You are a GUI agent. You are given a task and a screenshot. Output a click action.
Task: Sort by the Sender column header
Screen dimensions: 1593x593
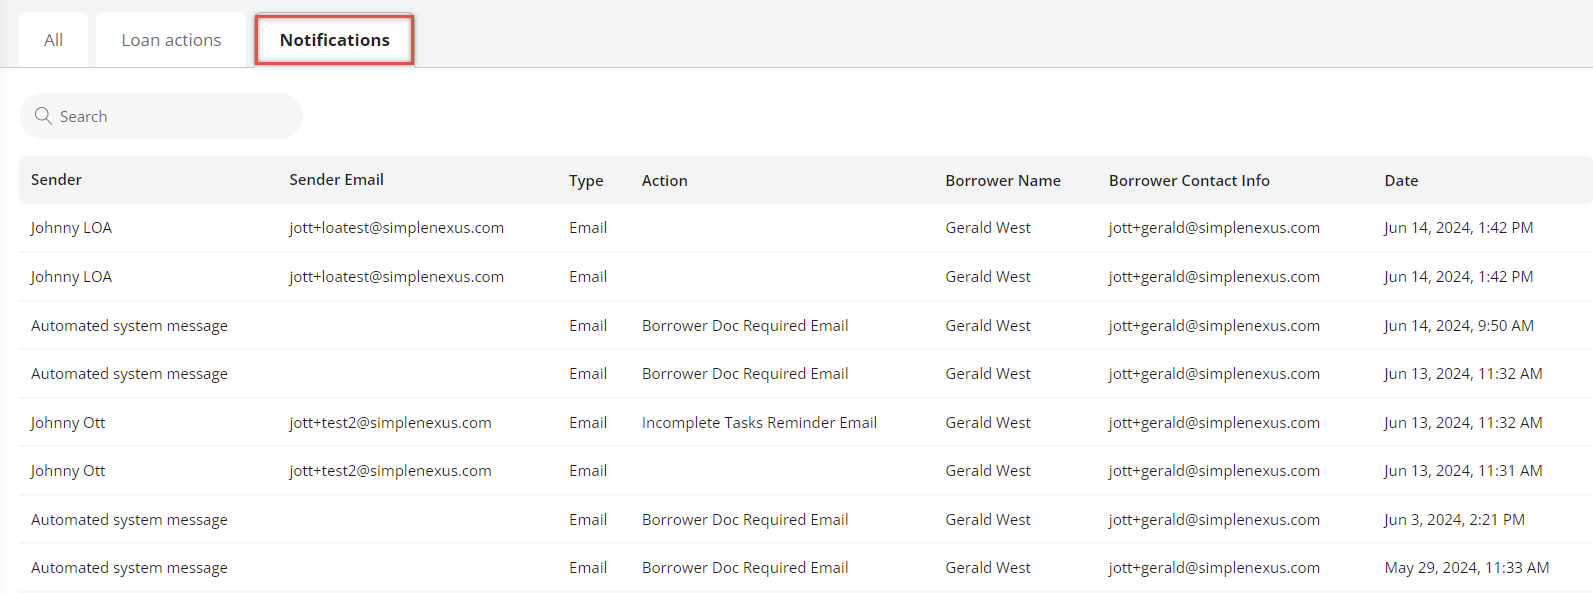[56, 180]
